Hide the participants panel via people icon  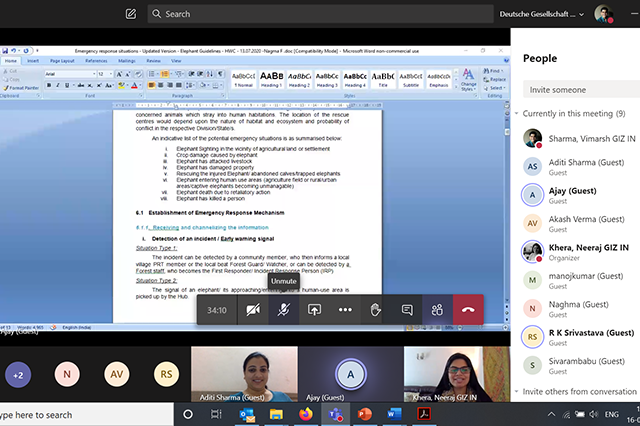click(437, 310)
